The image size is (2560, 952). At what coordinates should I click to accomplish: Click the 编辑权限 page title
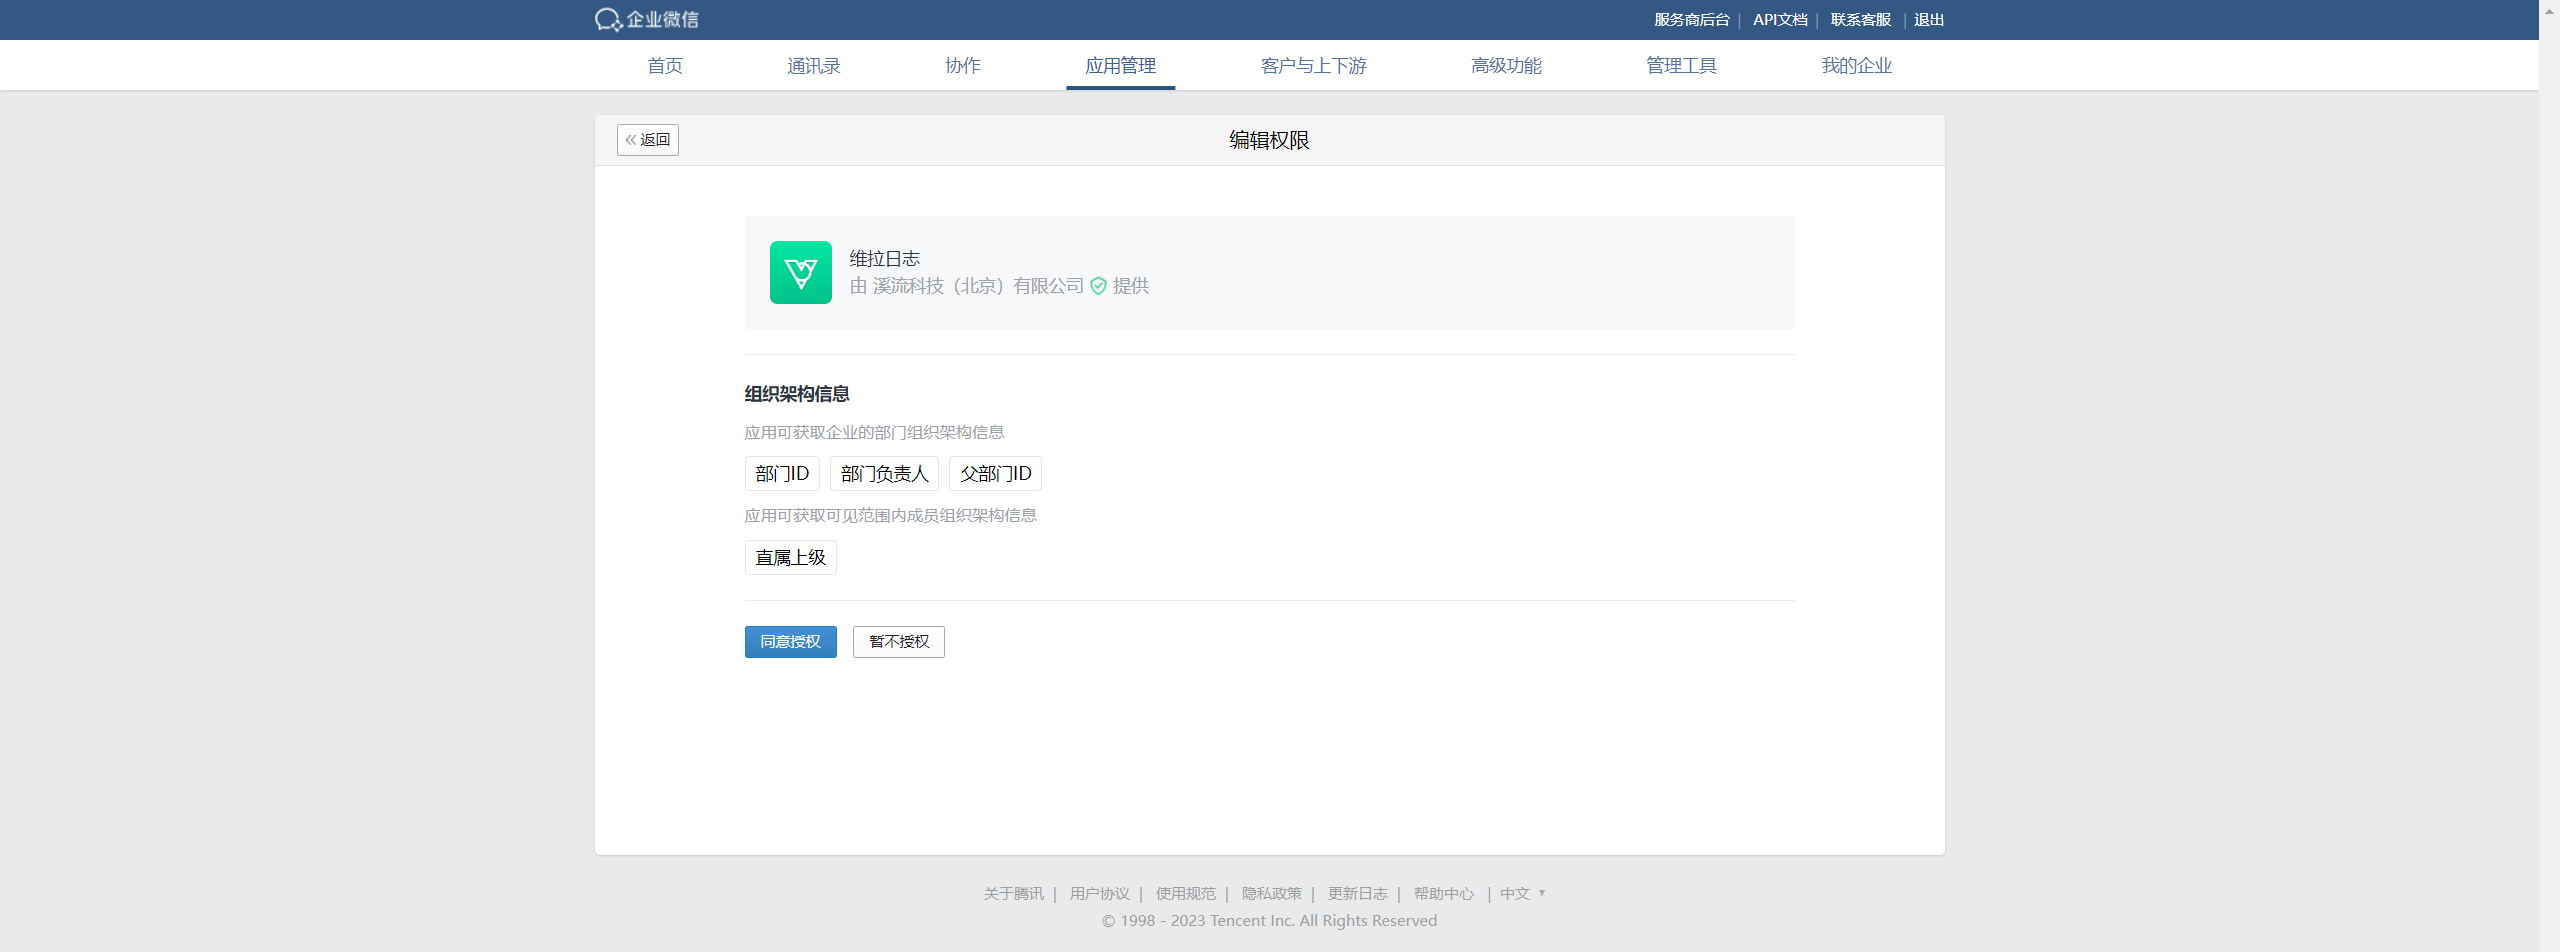pyautogui.click(x=1269, y=140)
